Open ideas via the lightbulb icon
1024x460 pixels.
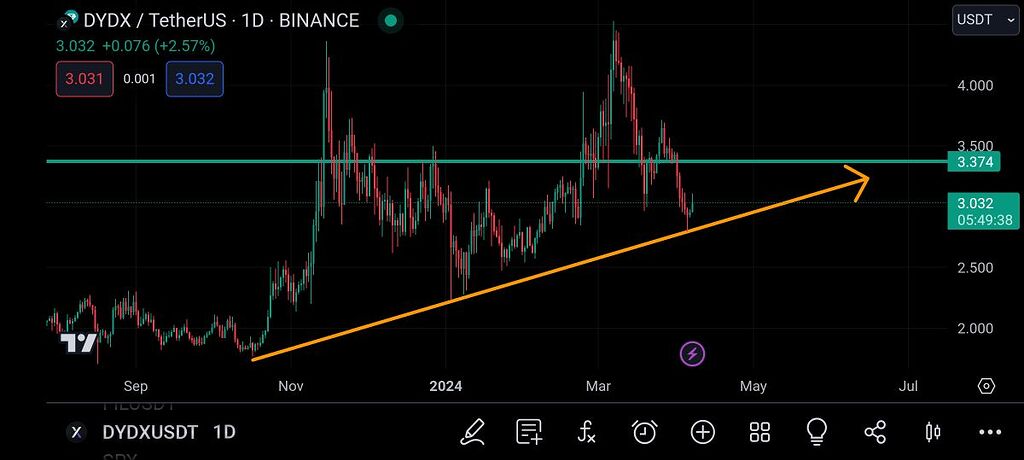pos(817,431)
